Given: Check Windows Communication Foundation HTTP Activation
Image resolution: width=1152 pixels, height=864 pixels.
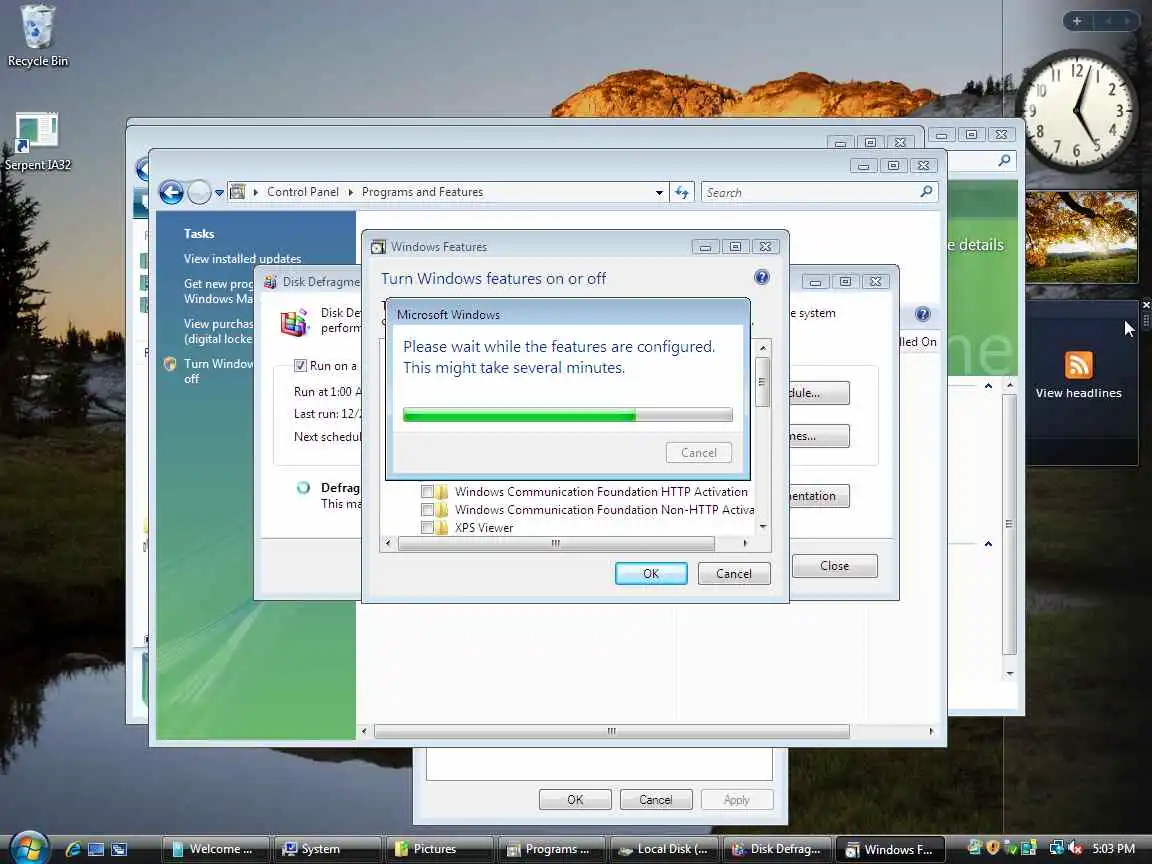Looking at the screenshot, I should [x=427, y=492].
